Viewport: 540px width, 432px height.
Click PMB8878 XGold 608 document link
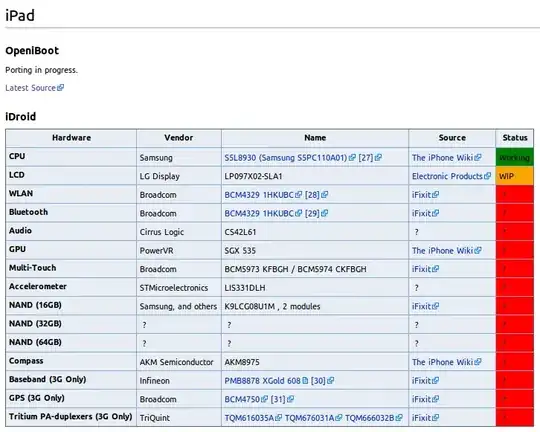tap(266, 381)
